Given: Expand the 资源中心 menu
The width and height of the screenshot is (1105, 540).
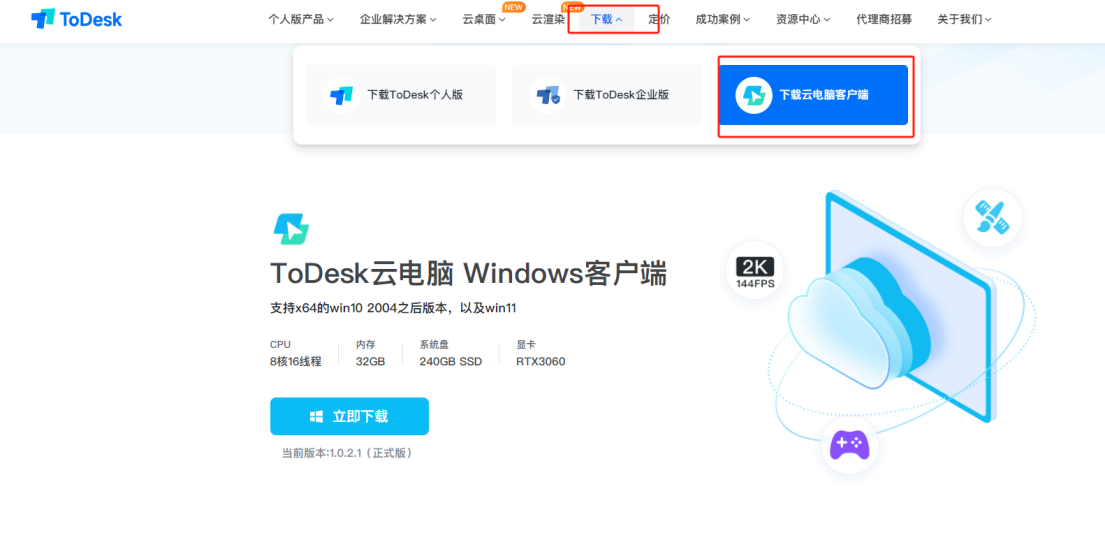Looking at the screenshot, I should coord(803,19).
